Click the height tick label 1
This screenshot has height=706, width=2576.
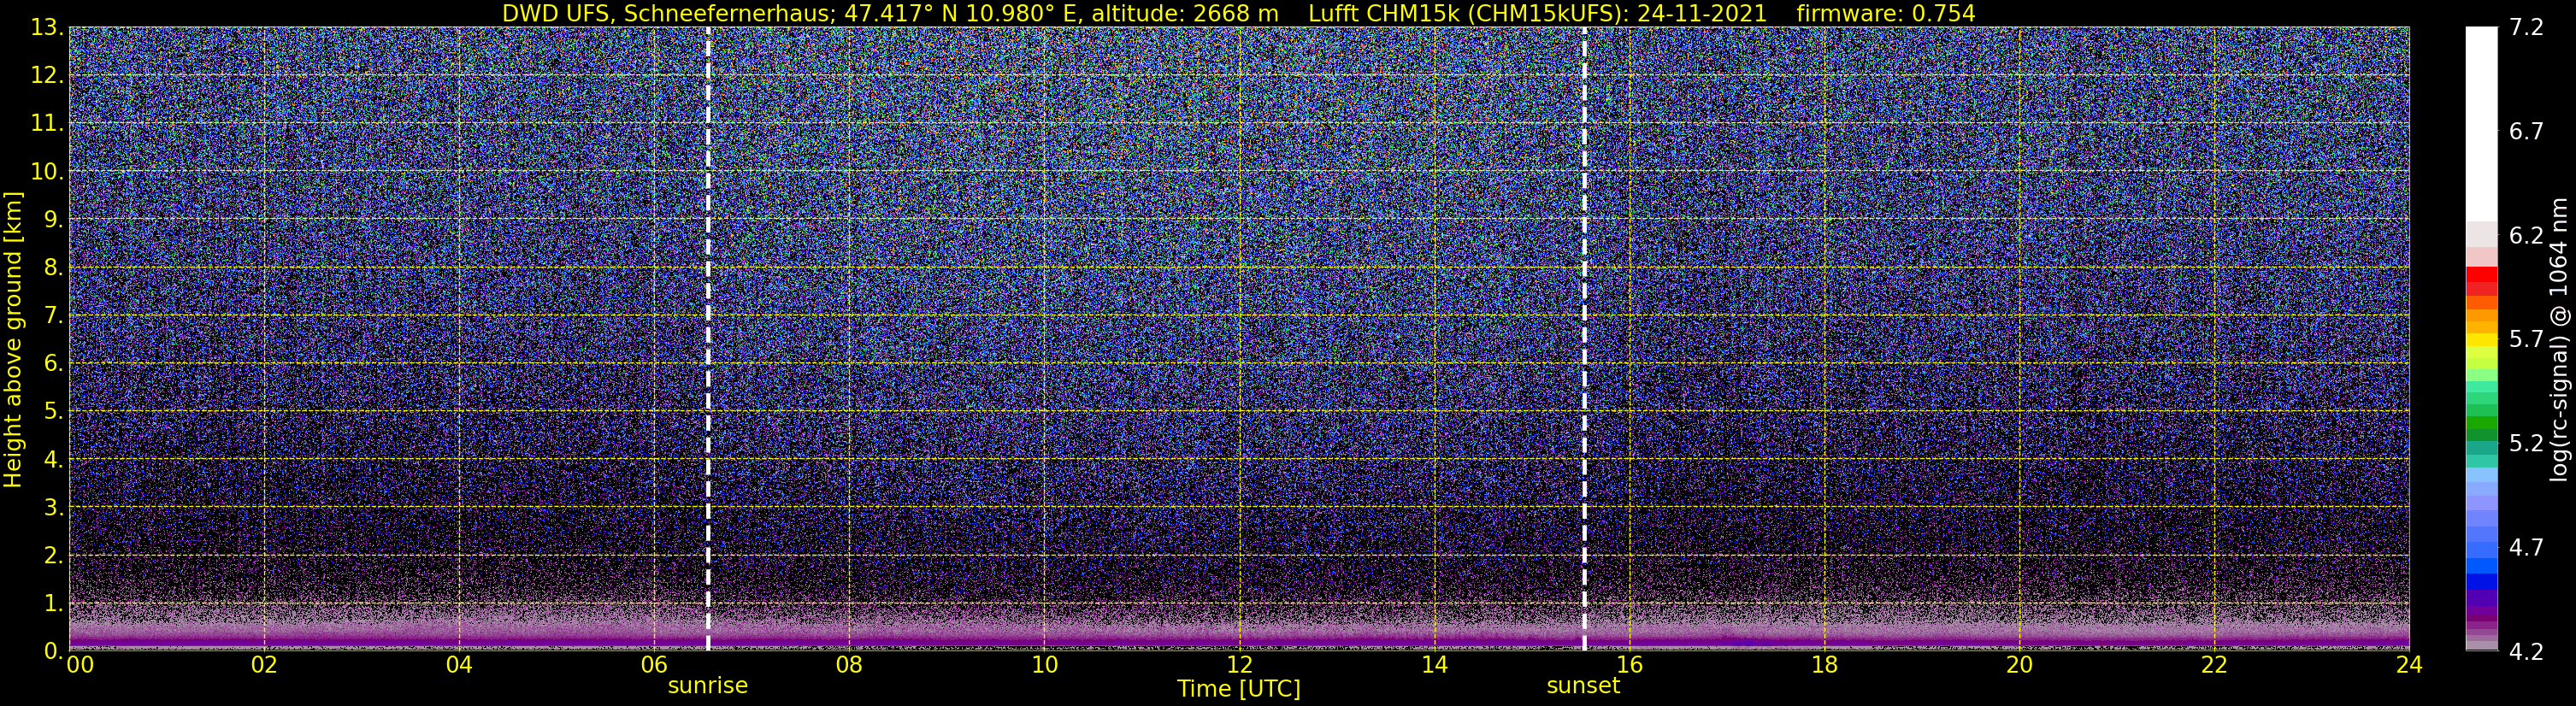point(52,604)
